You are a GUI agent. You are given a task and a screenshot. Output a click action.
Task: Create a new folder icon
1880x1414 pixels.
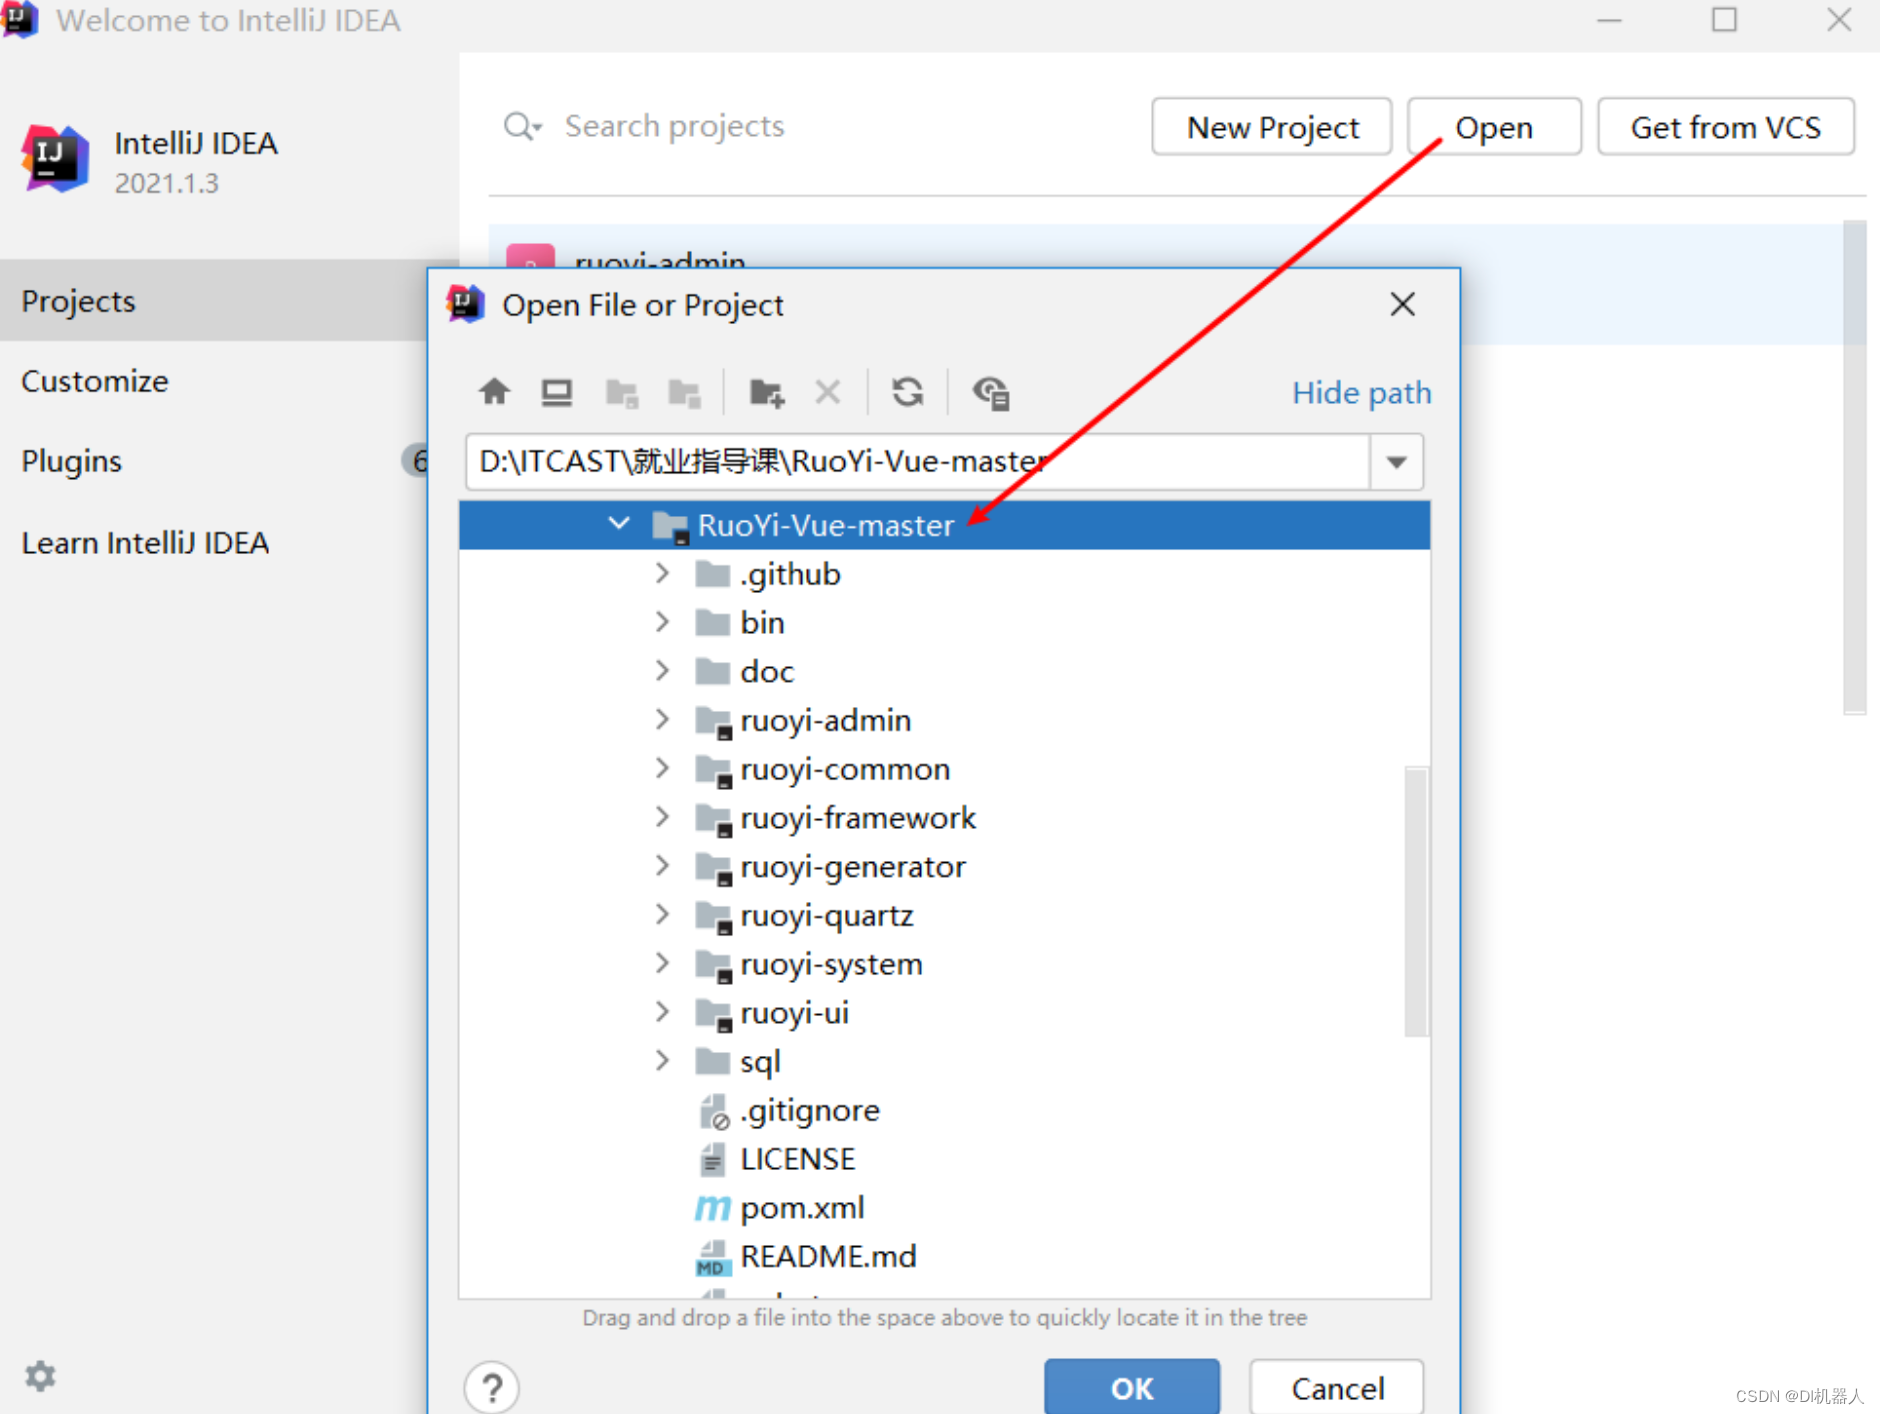[767, 393]
